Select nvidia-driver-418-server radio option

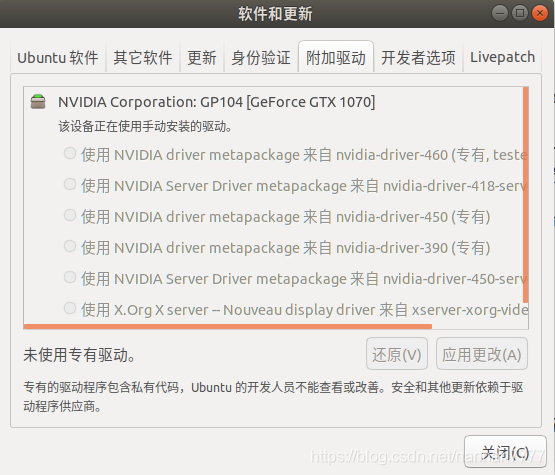[x=70, y=184]
